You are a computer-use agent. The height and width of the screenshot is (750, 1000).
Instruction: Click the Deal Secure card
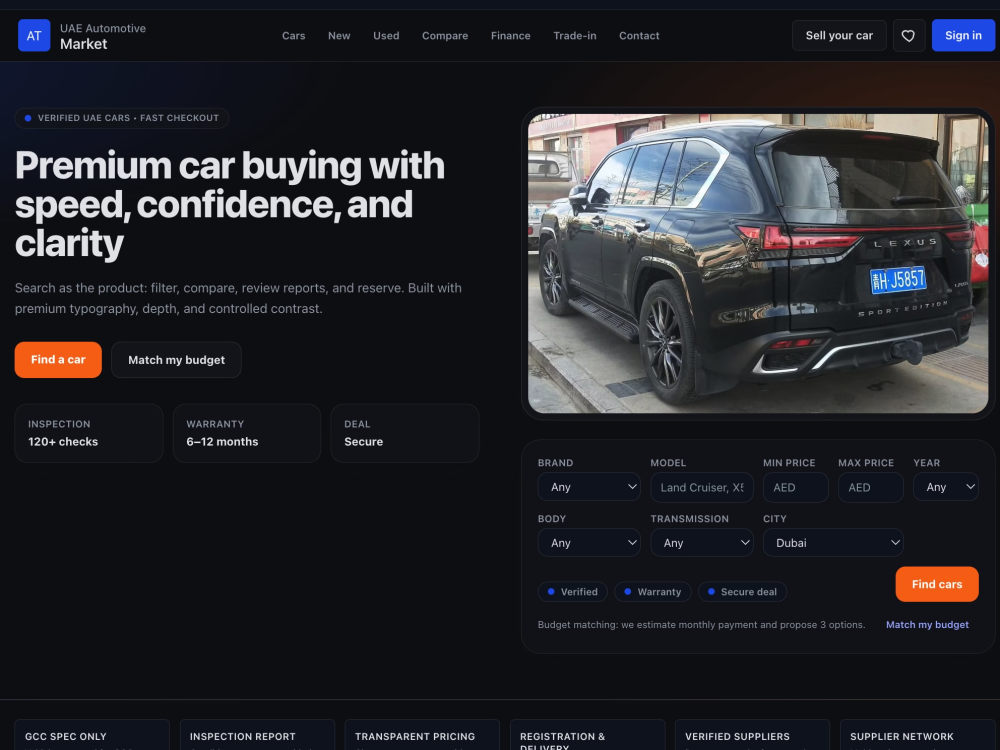[405, 433]
